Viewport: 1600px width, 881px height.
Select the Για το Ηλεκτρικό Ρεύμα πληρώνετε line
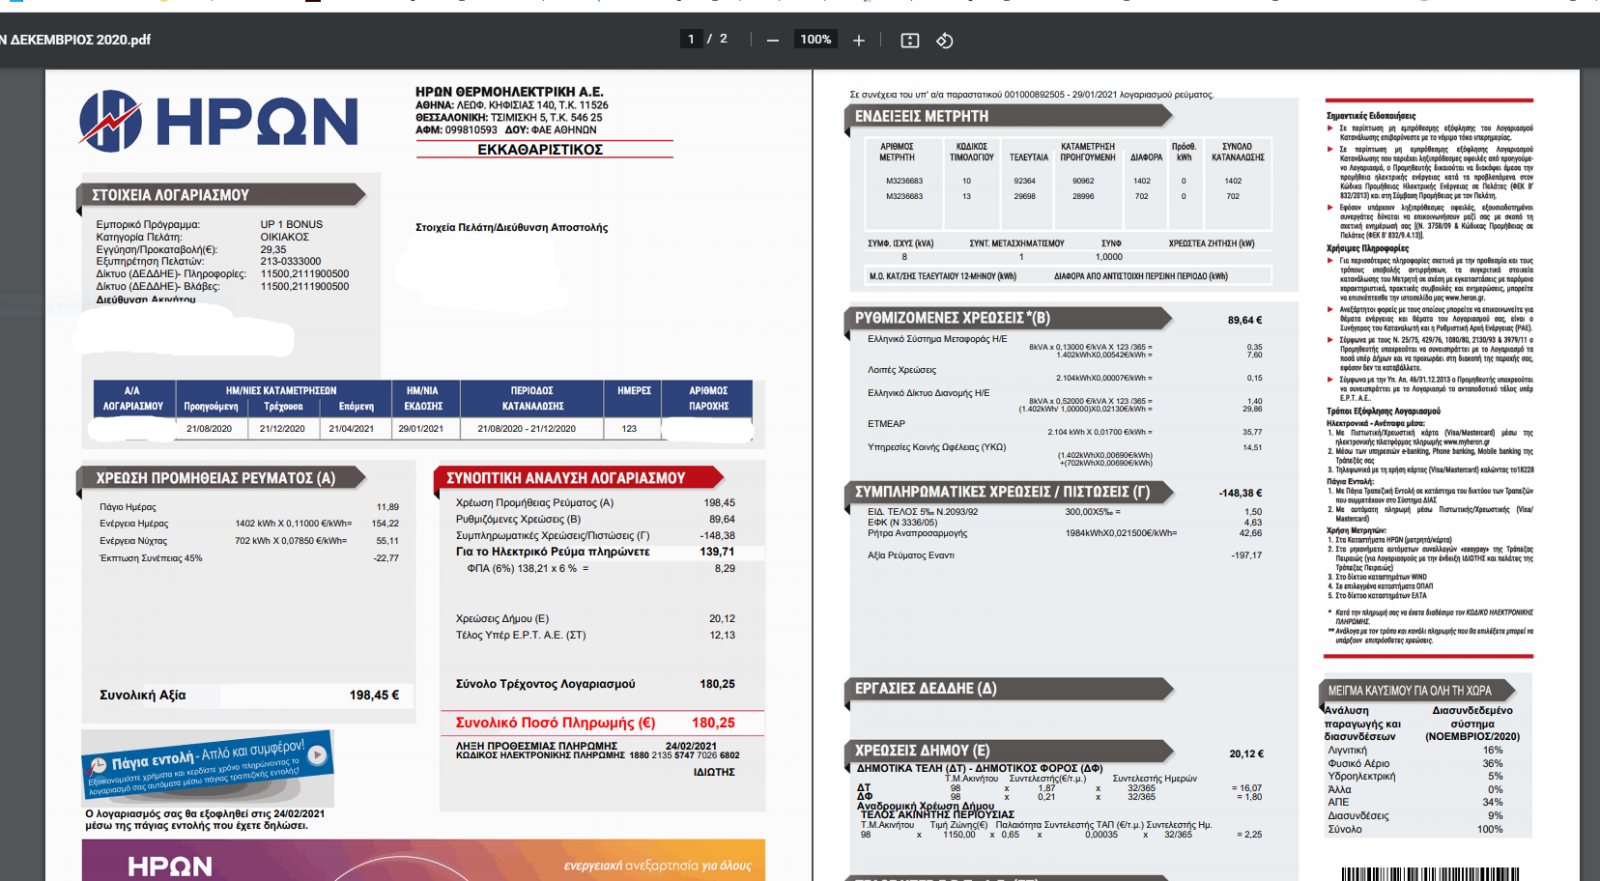click(x=595, y=551)
